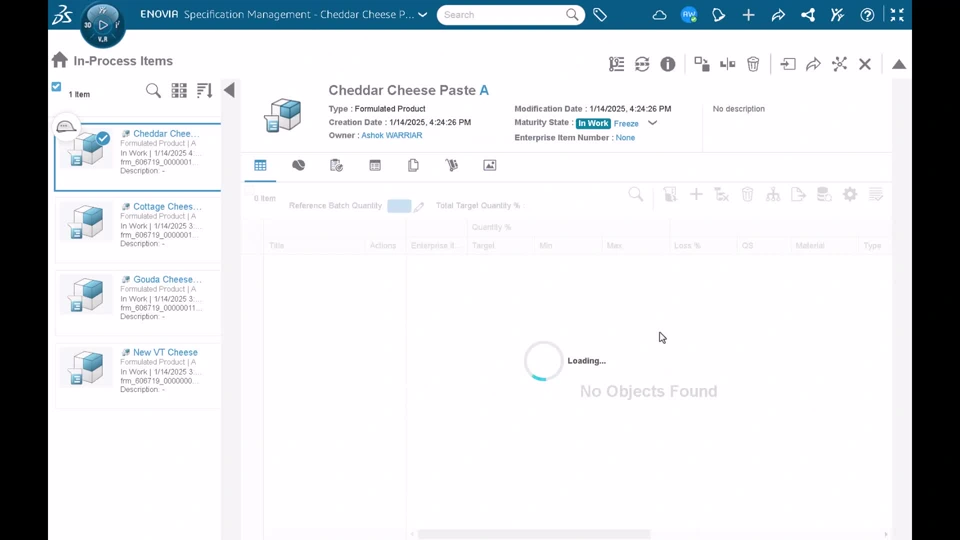Collapse the left list panel arrow
This screenshot has height=540, width=960.
[x=230, y=91]
